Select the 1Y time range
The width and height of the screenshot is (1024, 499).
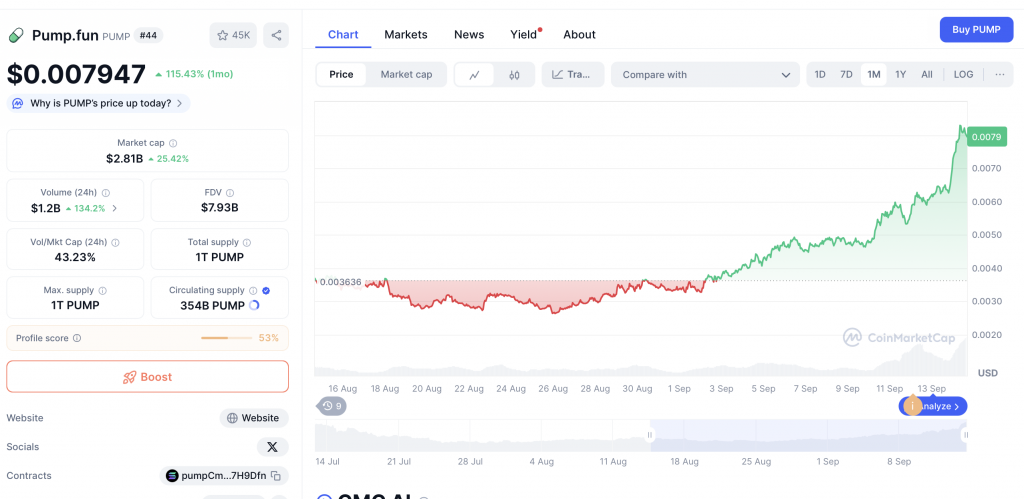(901, 74)
